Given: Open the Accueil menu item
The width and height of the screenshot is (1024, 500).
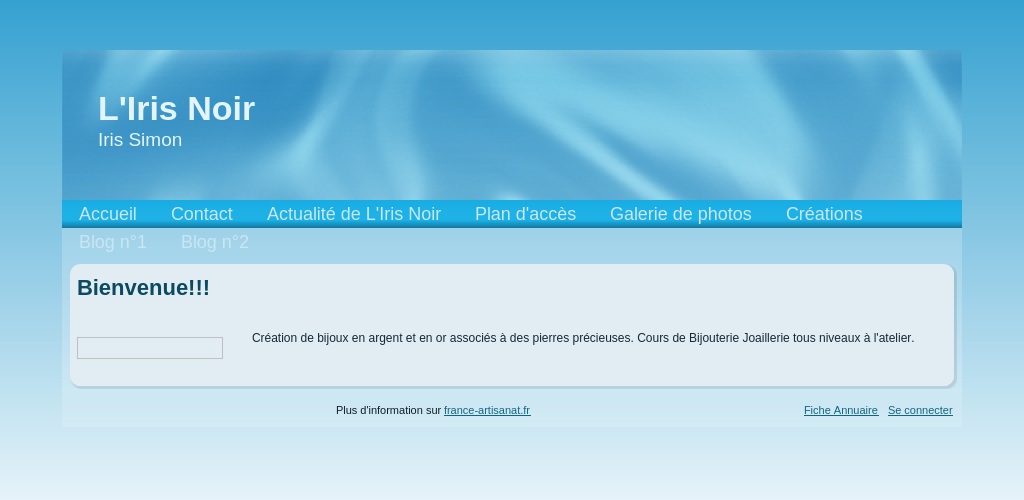Looking at the screenshot, I should [108, 214].
